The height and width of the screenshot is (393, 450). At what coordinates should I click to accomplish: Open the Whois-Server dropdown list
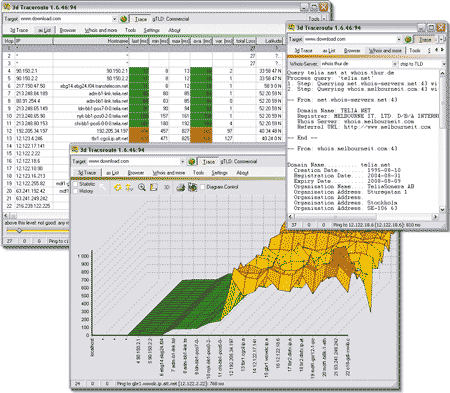(395, 64)
